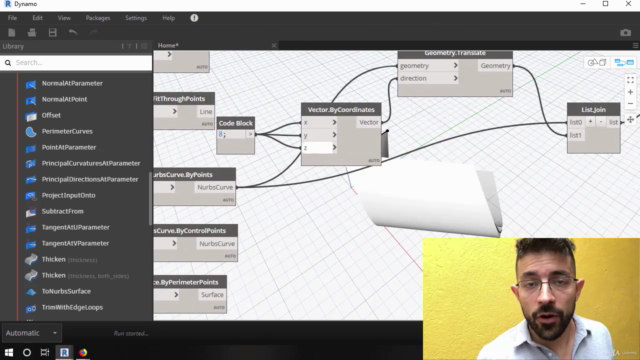640x360 pixels.
Task: Remove an input with List.Join minus button
Action: pyautogui.click(x=601, y=122)
